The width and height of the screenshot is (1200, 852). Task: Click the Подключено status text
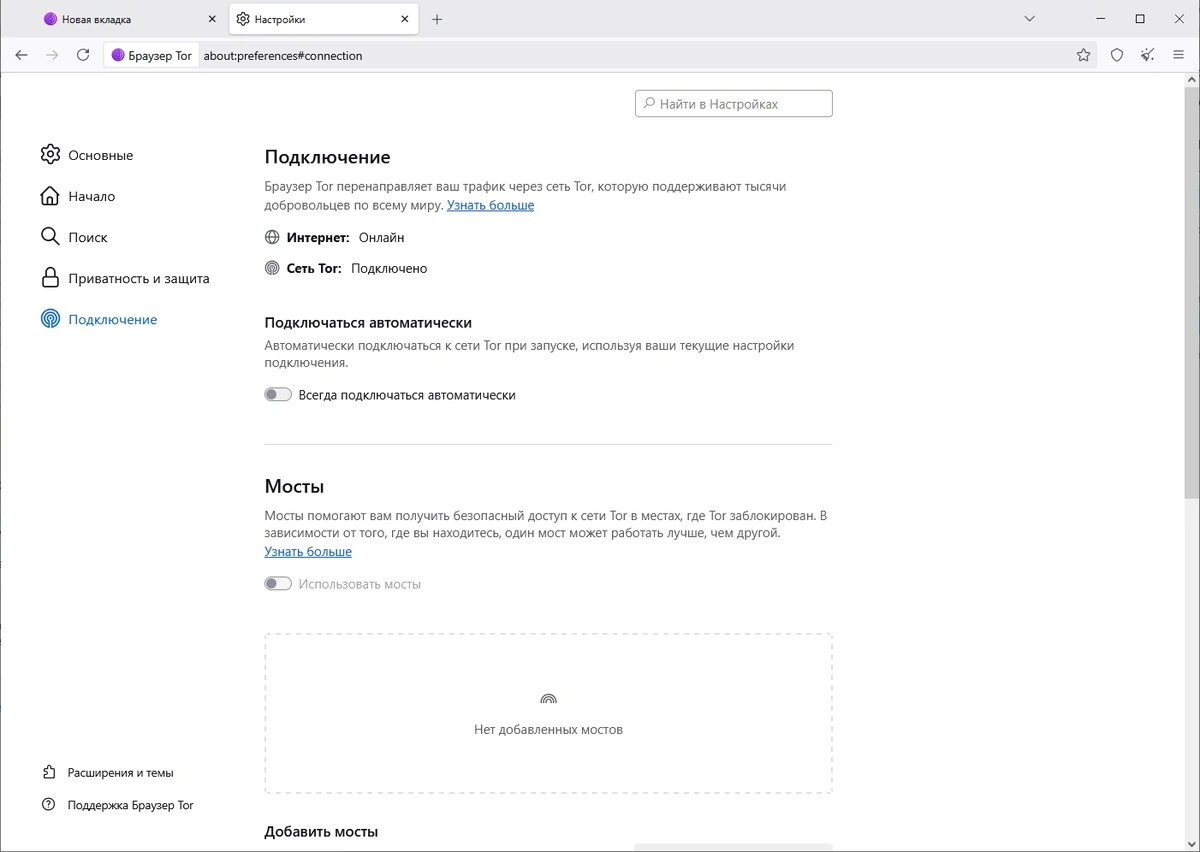coord(389,268)
